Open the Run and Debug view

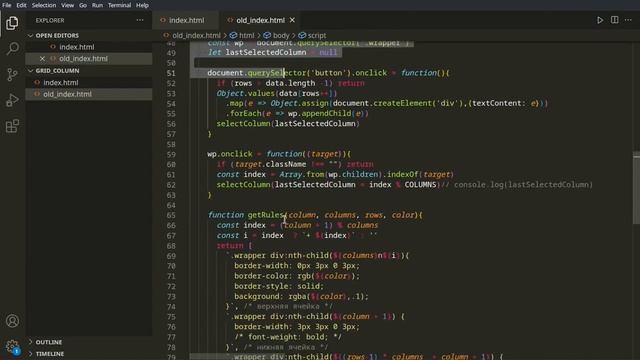click(12, 100)
